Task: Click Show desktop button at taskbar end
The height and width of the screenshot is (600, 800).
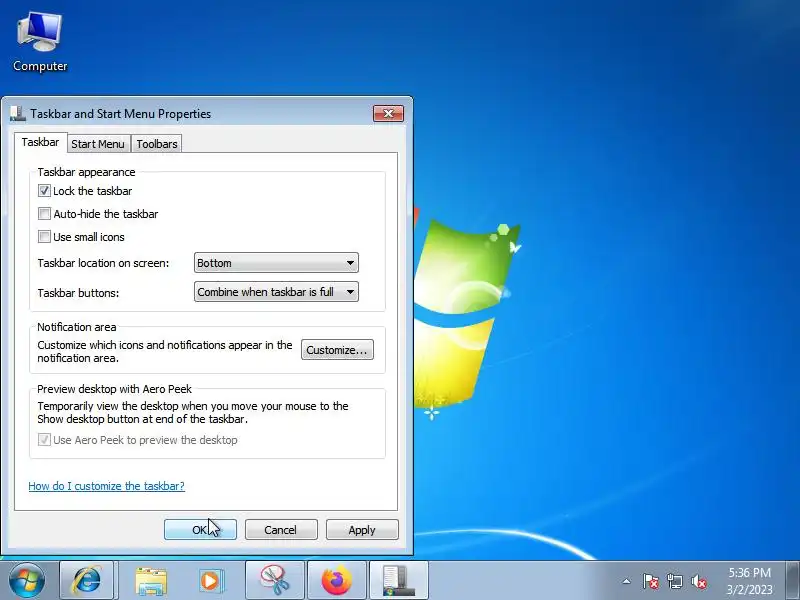Action: pos(792,581)
